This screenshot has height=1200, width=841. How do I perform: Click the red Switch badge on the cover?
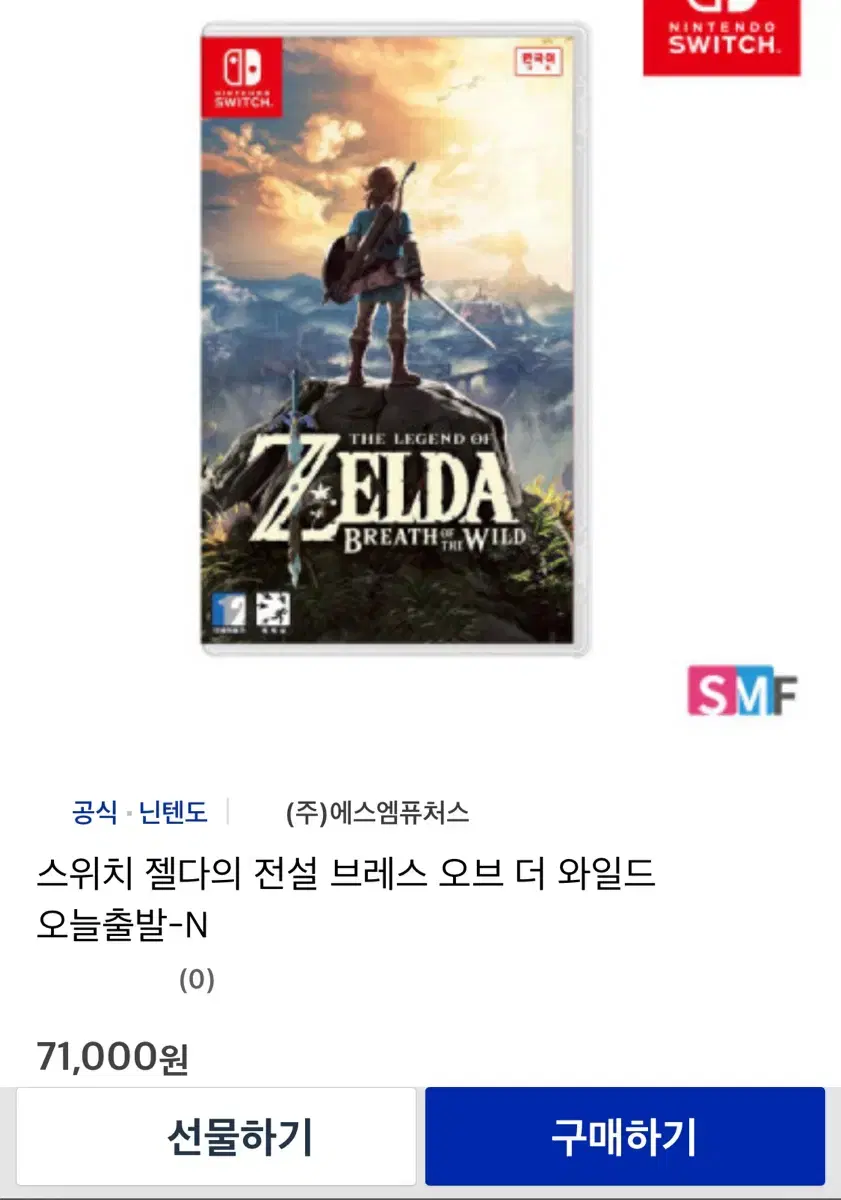tap(241, 77)
